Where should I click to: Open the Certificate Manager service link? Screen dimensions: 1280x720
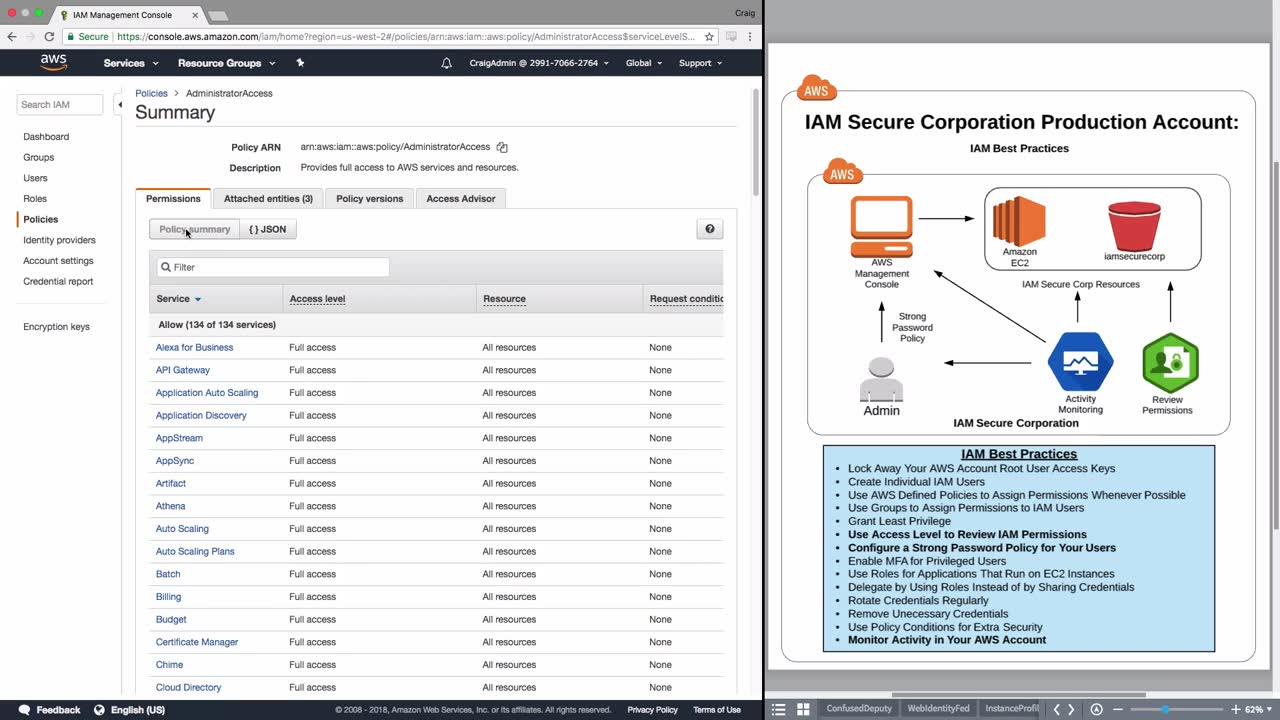197,642
